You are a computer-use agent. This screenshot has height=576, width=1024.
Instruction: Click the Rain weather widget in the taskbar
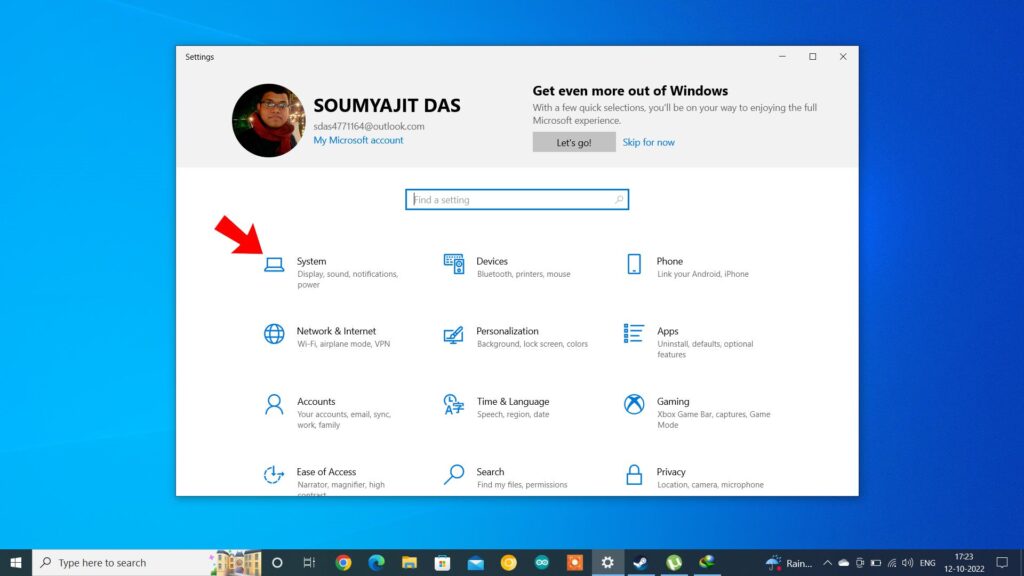pyautogui.click(x=790, y=562)
